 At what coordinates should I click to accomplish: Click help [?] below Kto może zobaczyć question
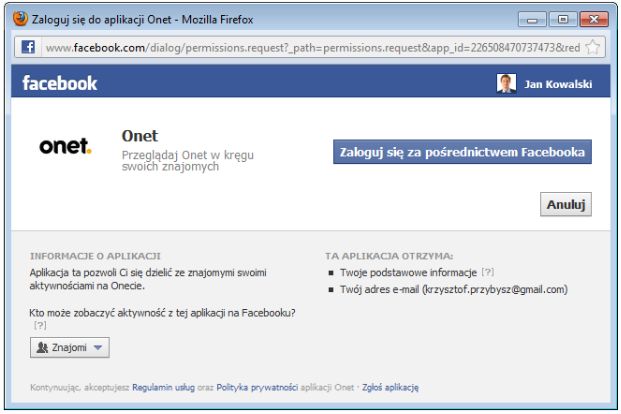pyautogui.click(x=40, y=325)
